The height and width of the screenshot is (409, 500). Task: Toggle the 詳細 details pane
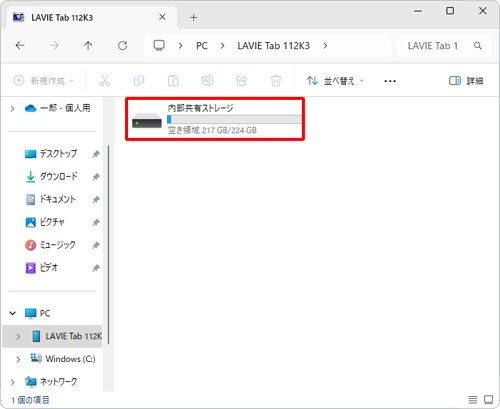tap(466, 81)
